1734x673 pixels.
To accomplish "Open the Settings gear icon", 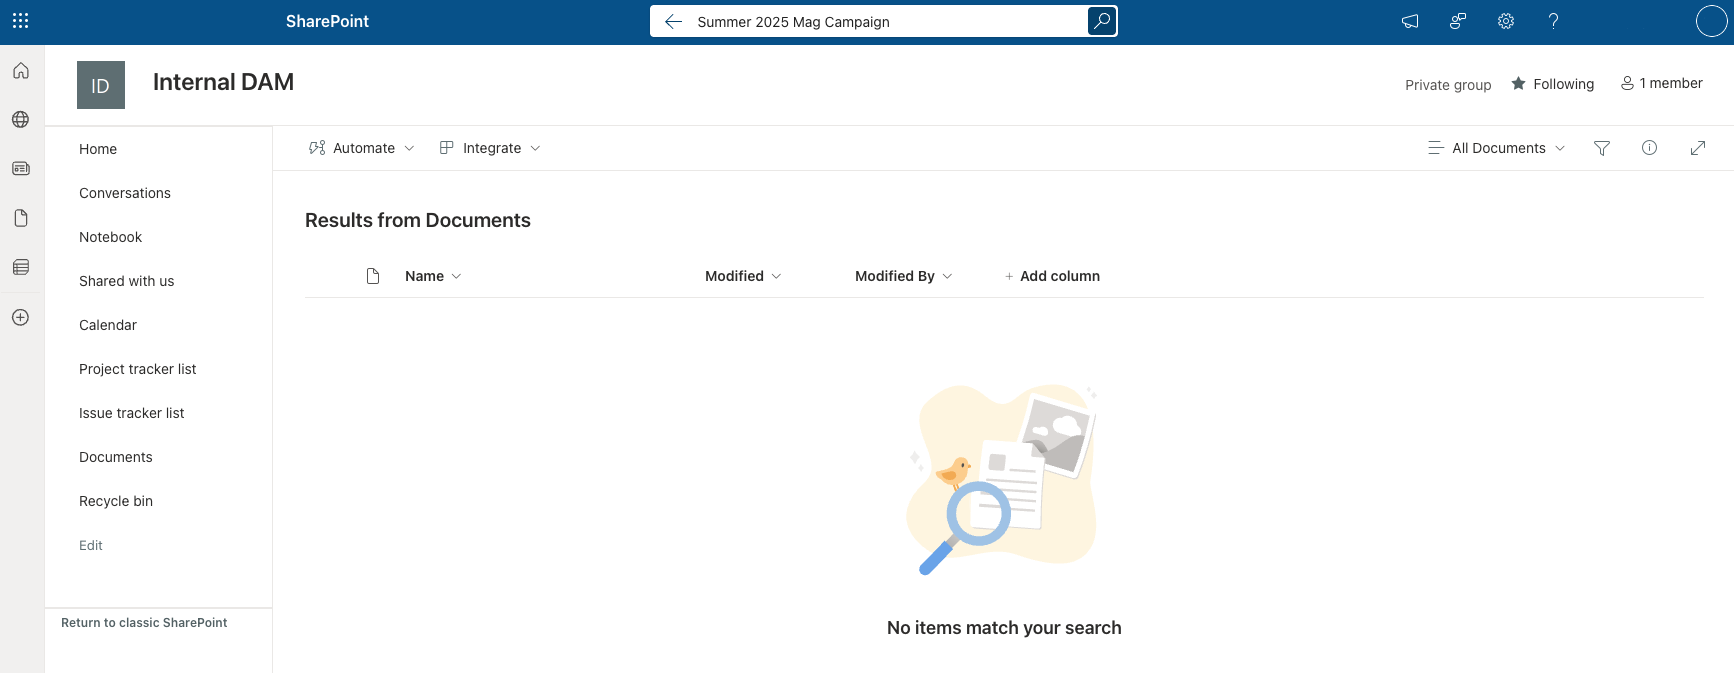I will click(x=1506, y=21).
